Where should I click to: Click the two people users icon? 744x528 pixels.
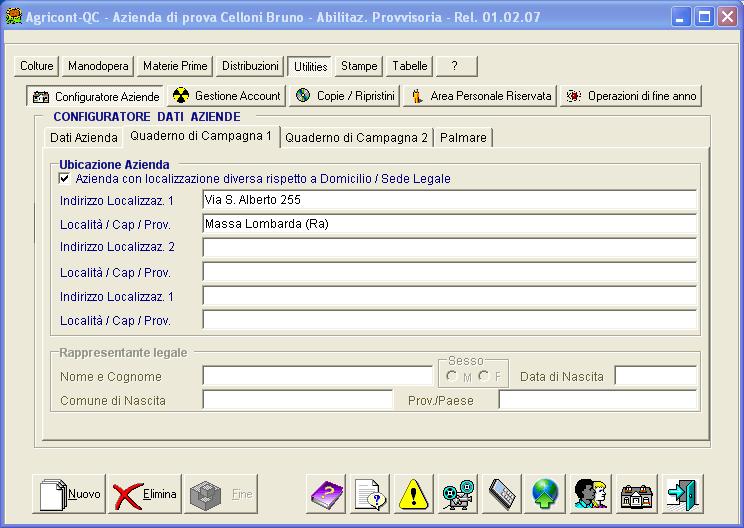tap(590, 494)
